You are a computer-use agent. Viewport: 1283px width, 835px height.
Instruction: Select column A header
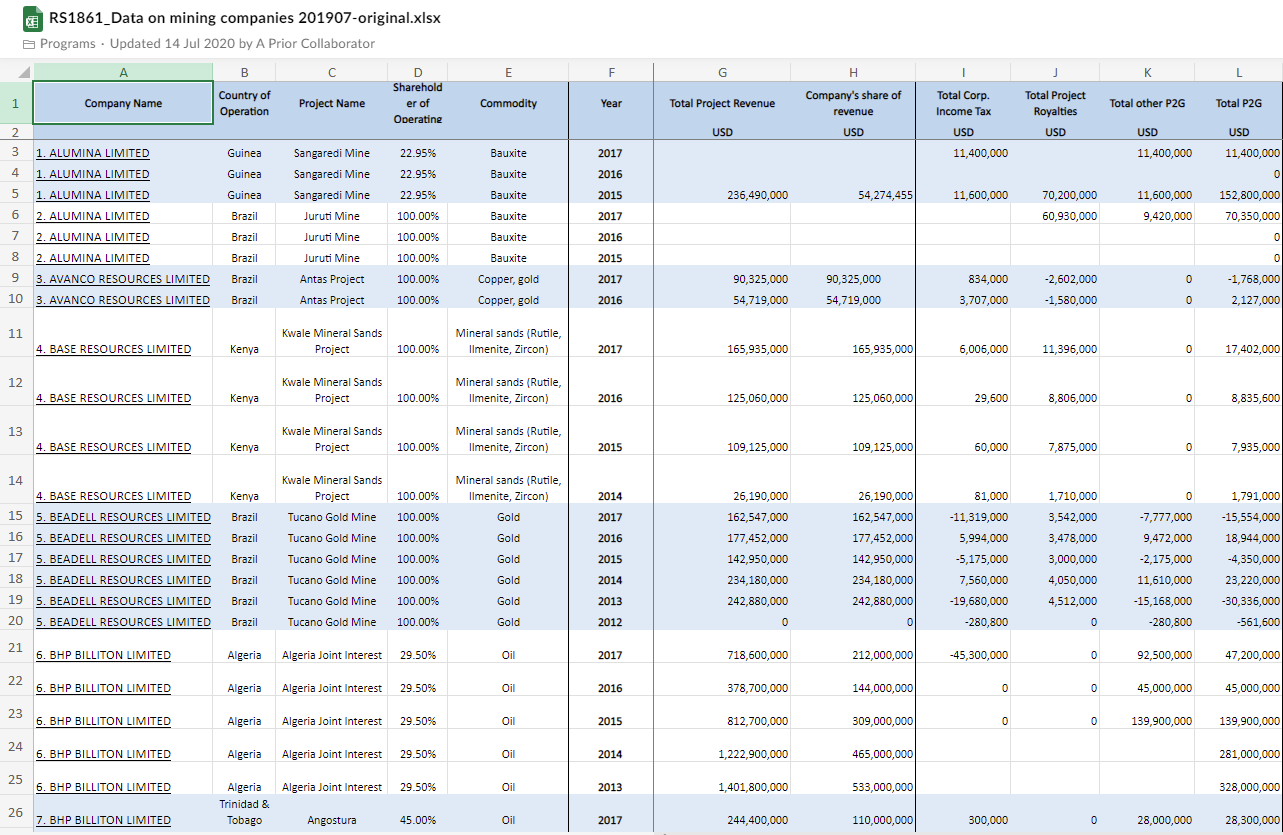click(x=123, y=72)
